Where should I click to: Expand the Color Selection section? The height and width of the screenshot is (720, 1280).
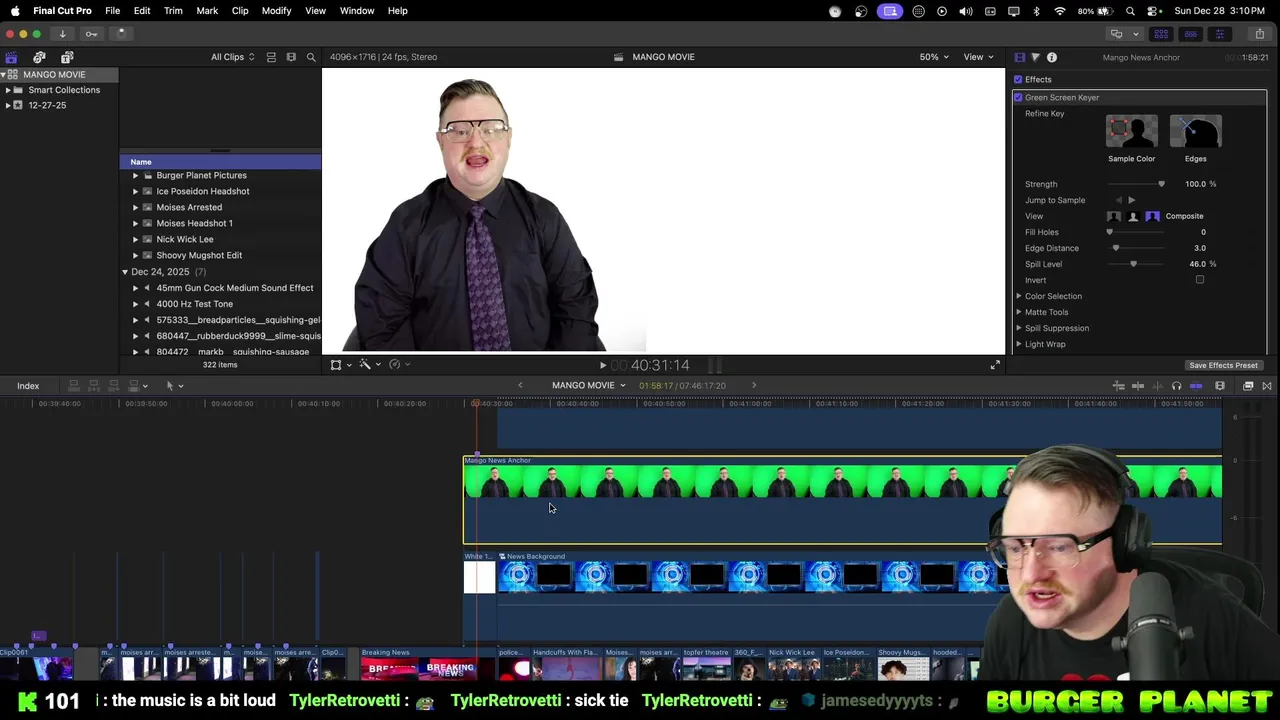(1019, 296)
